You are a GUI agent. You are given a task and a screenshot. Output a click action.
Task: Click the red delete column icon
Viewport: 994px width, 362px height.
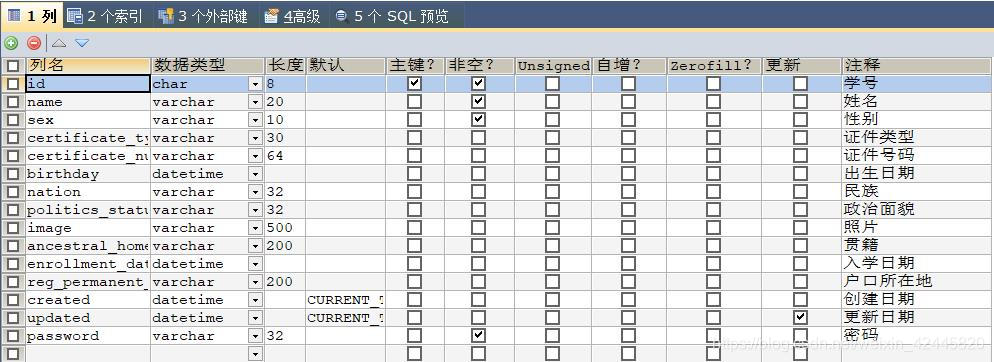pyautogui.click(x=34, y=43)
